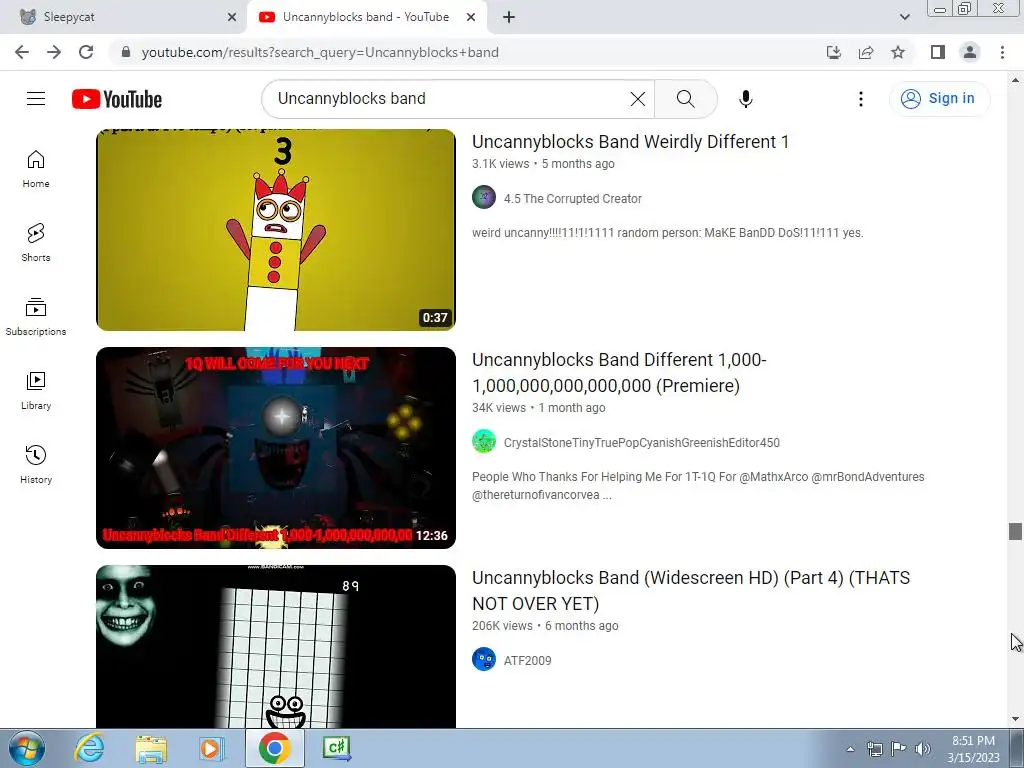This screenshot has height=768, width=1024.
Task: Visit CrystalStoneTinyTruePopCyanishGreenishEditor450 channel
Action: [641, 443]
